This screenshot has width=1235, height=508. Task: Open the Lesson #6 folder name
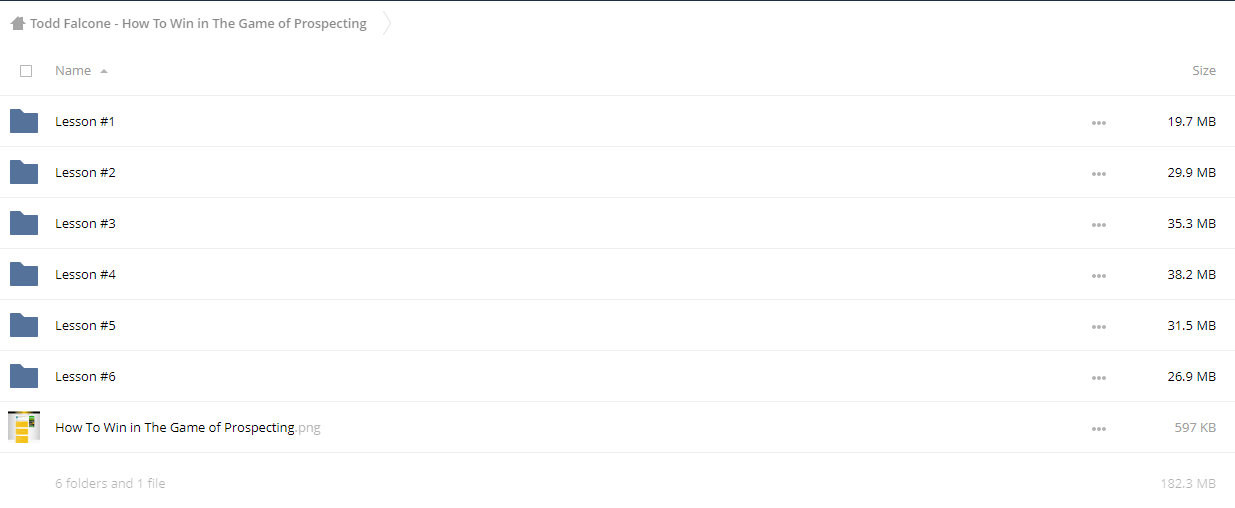86,376
